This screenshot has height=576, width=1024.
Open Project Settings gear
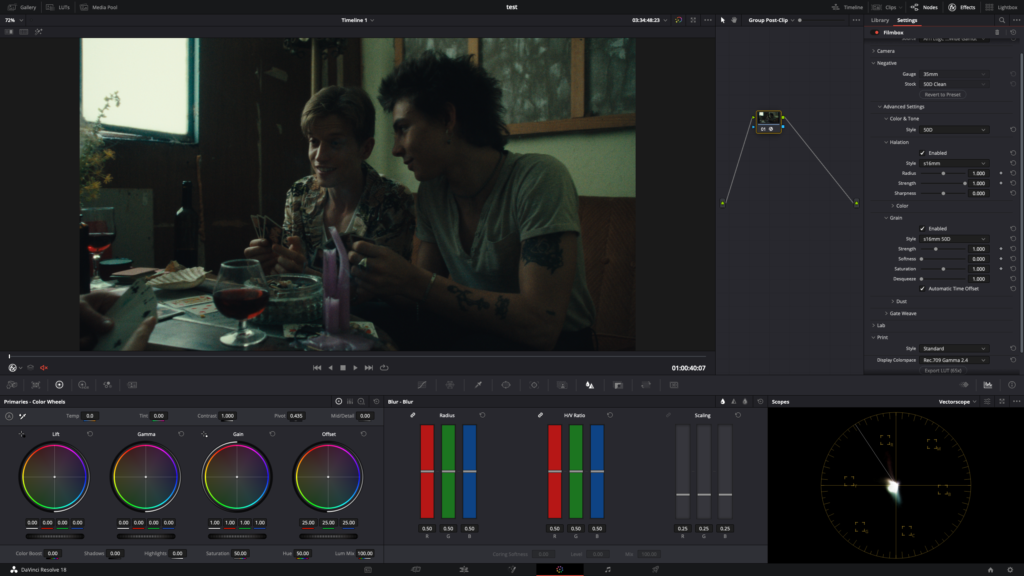(1010, 570)
